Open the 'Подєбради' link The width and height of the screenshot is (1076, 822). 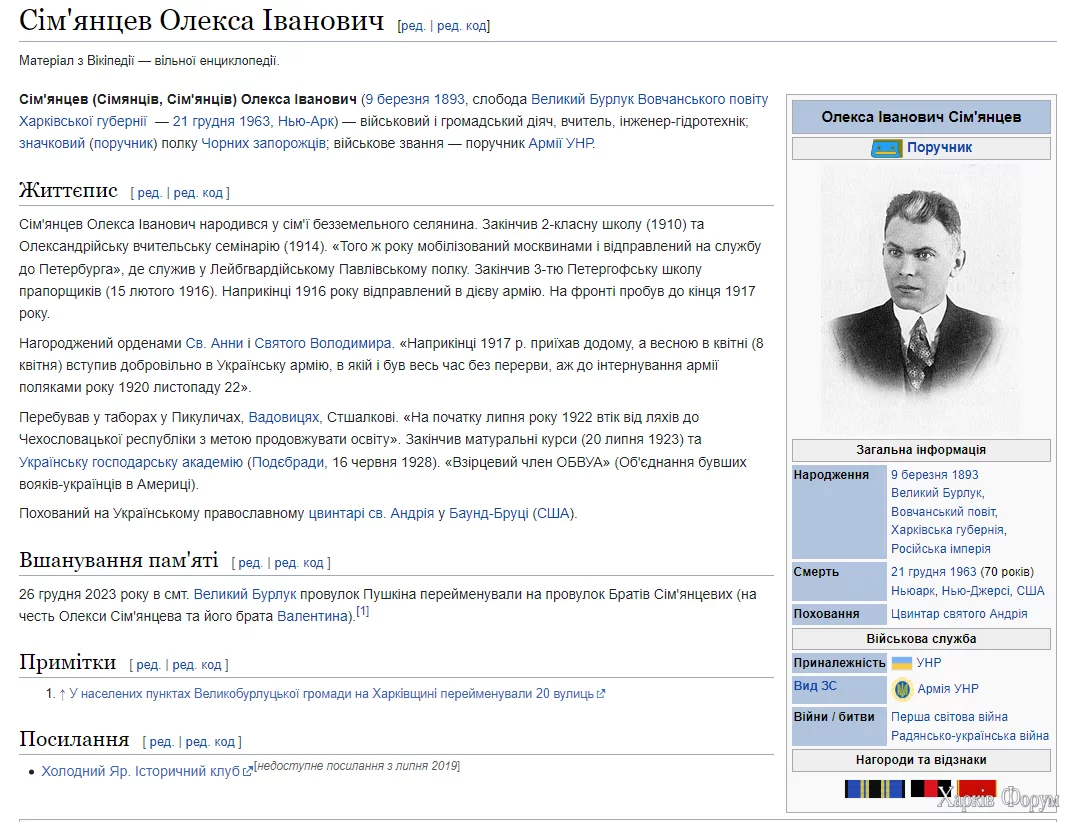tap(288, 462)
